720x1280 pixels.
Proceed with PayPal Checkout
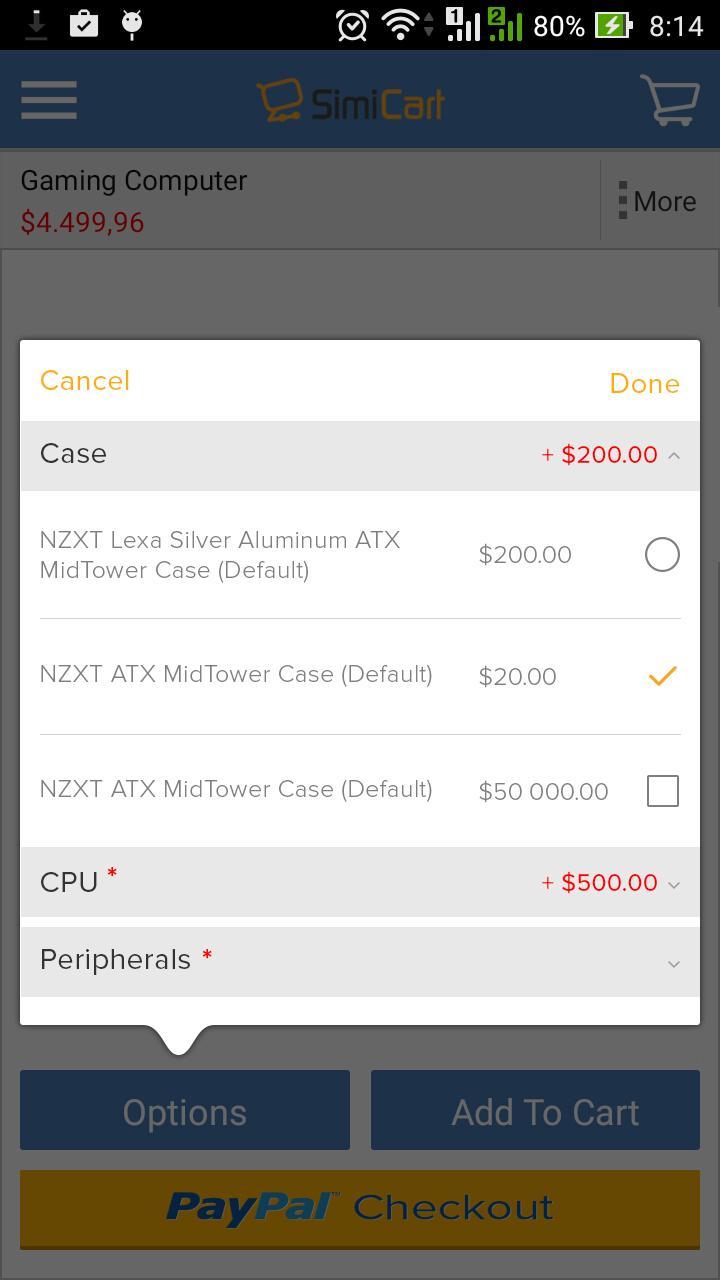[x=360, y=1208]
